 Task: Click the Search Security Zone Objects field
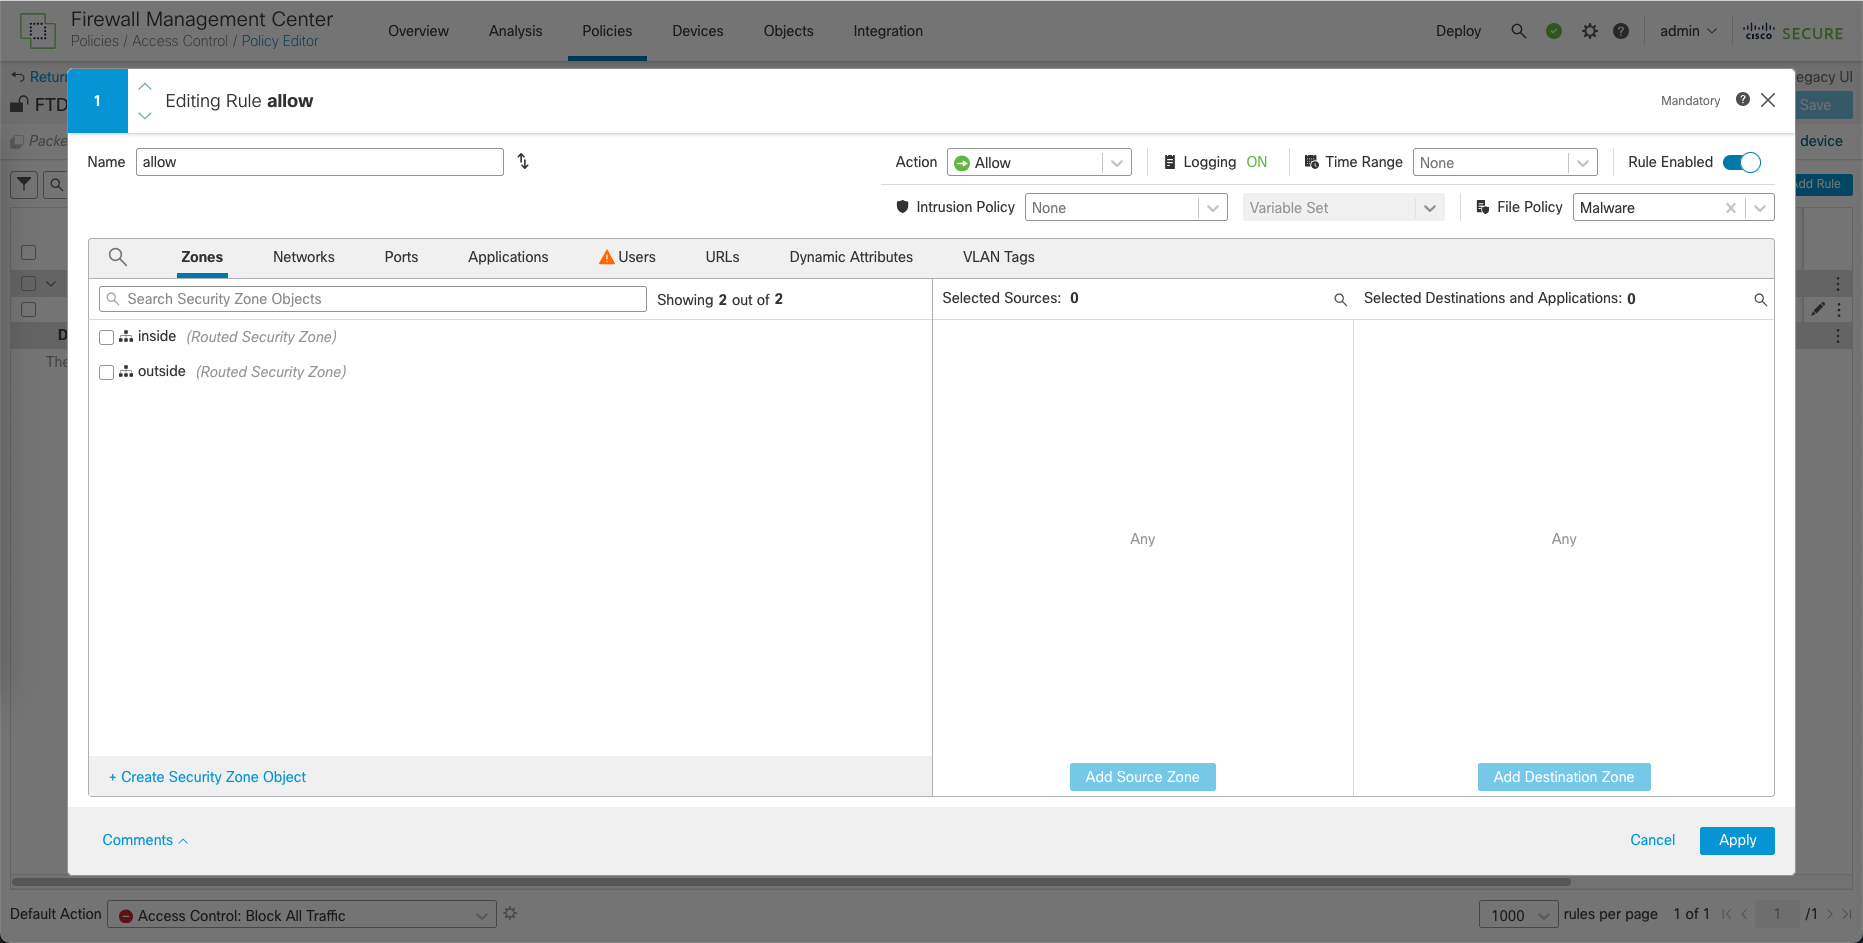click(x=373, y=299)
